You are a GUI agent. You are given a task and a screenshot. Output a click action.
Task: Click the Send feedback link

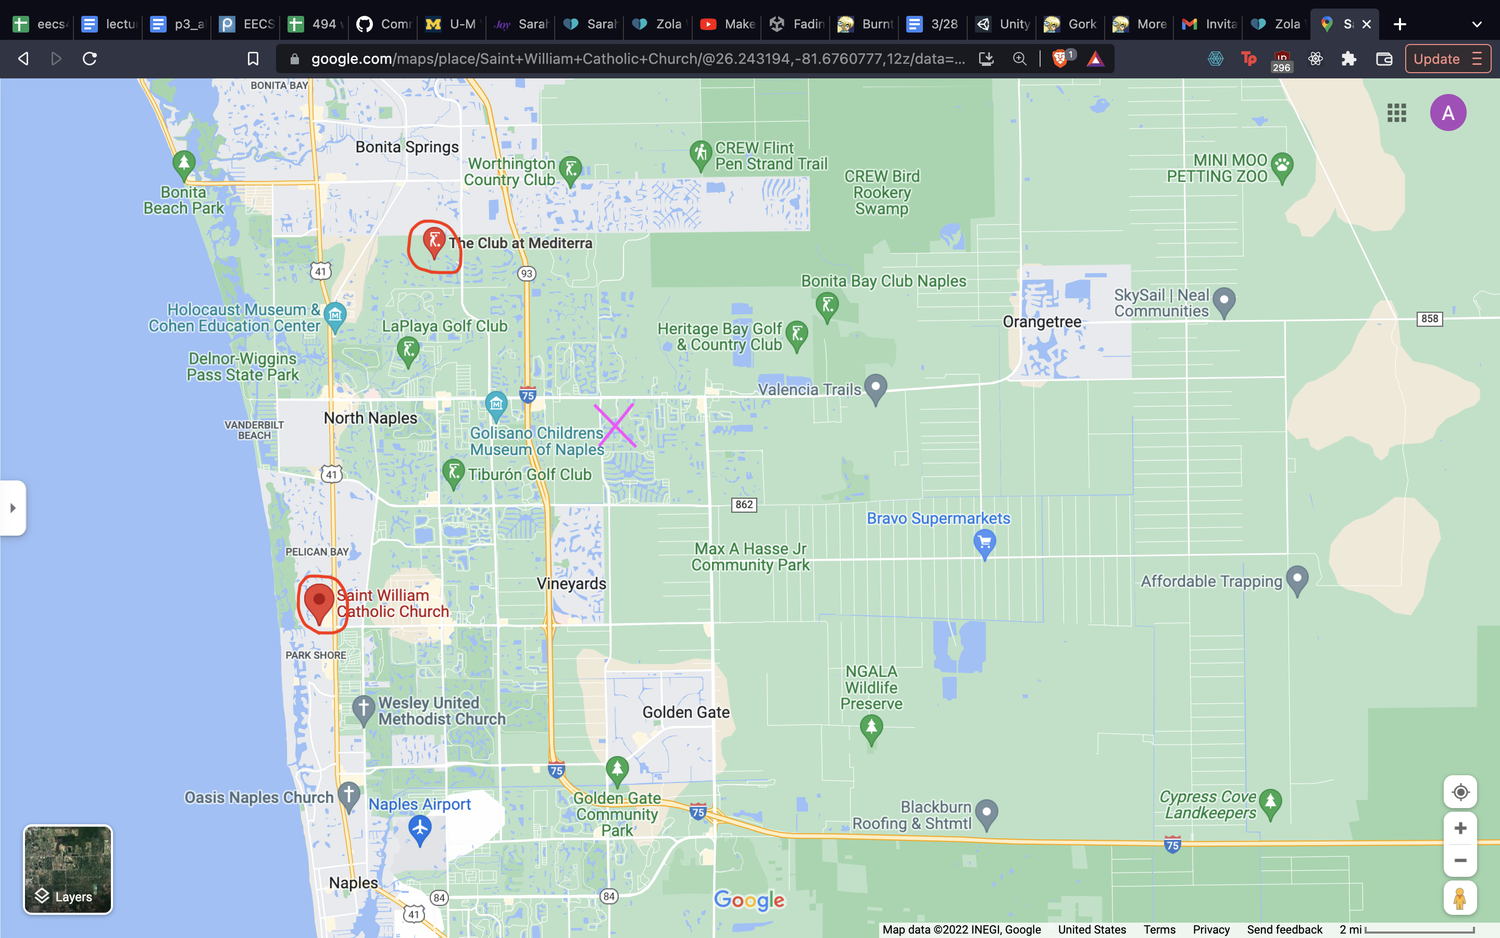pos(1284,930)
